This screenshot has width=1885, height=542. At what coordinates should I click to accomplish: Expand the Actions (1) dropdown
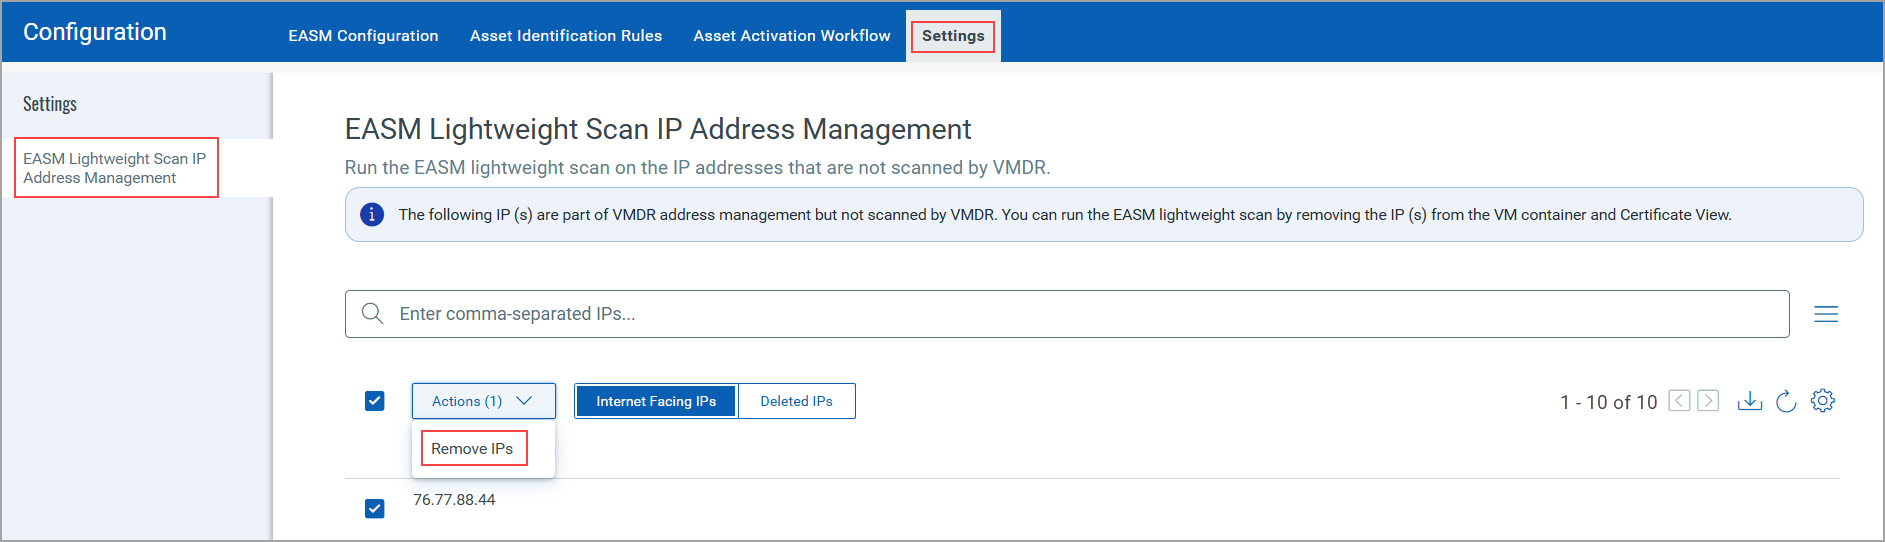coord(484,401)
